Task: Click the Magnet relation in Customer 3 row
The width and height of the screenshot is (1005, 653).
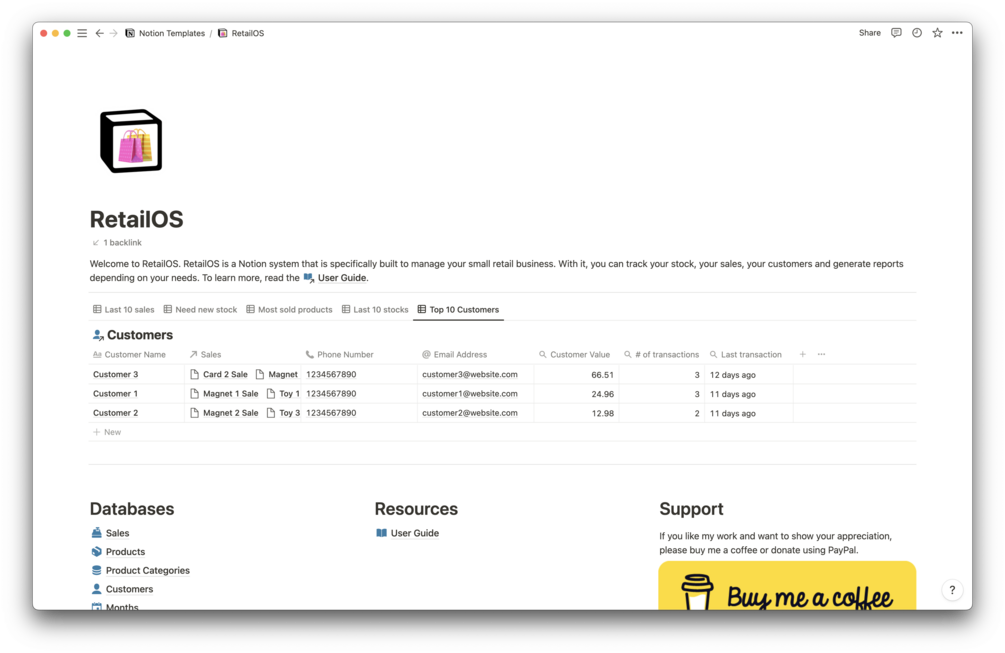Action: pos(277,374)
